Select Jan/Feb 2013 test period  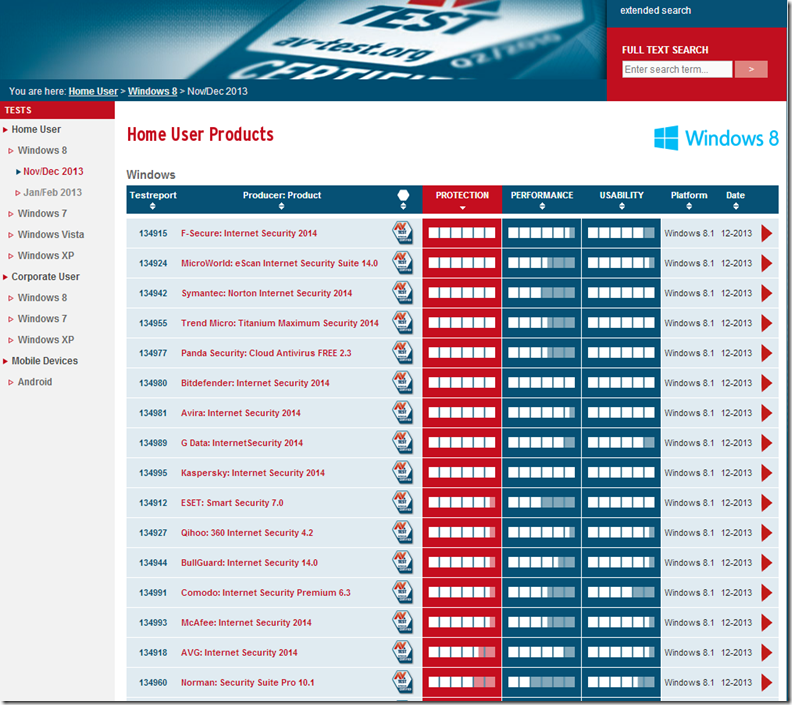point(52,192)
